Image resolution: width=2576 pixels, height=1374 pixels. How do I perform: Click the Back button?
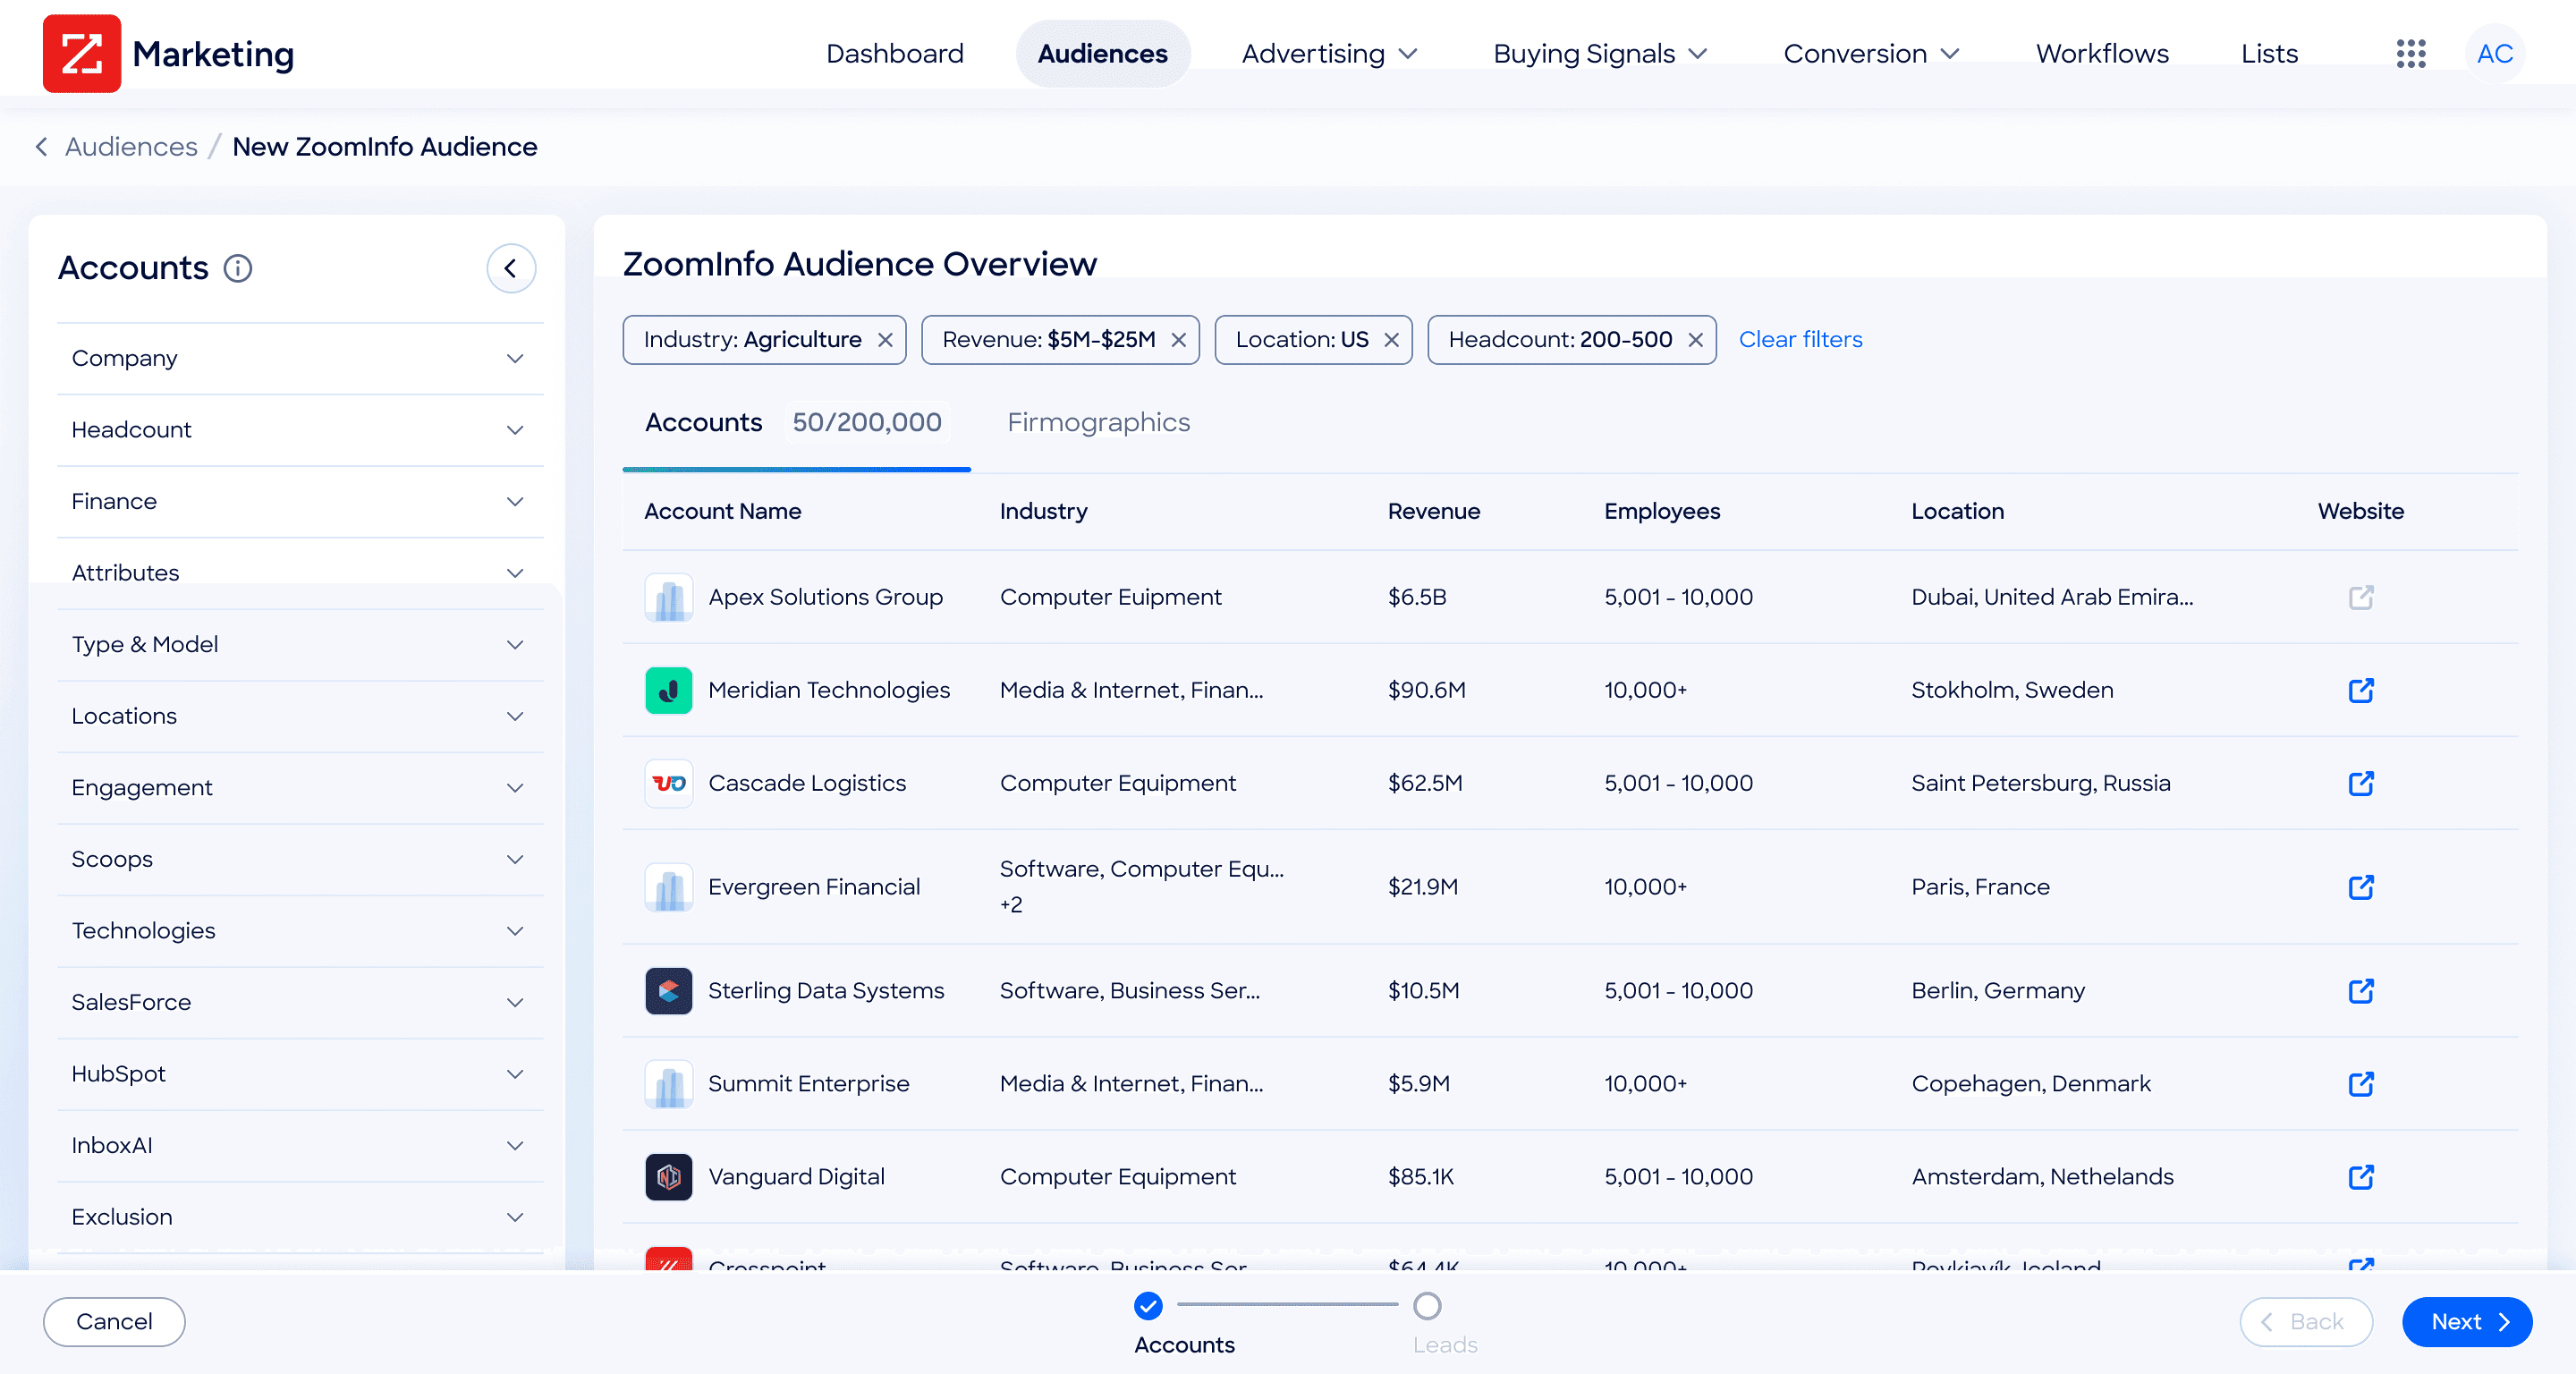pos(2306,1321)
